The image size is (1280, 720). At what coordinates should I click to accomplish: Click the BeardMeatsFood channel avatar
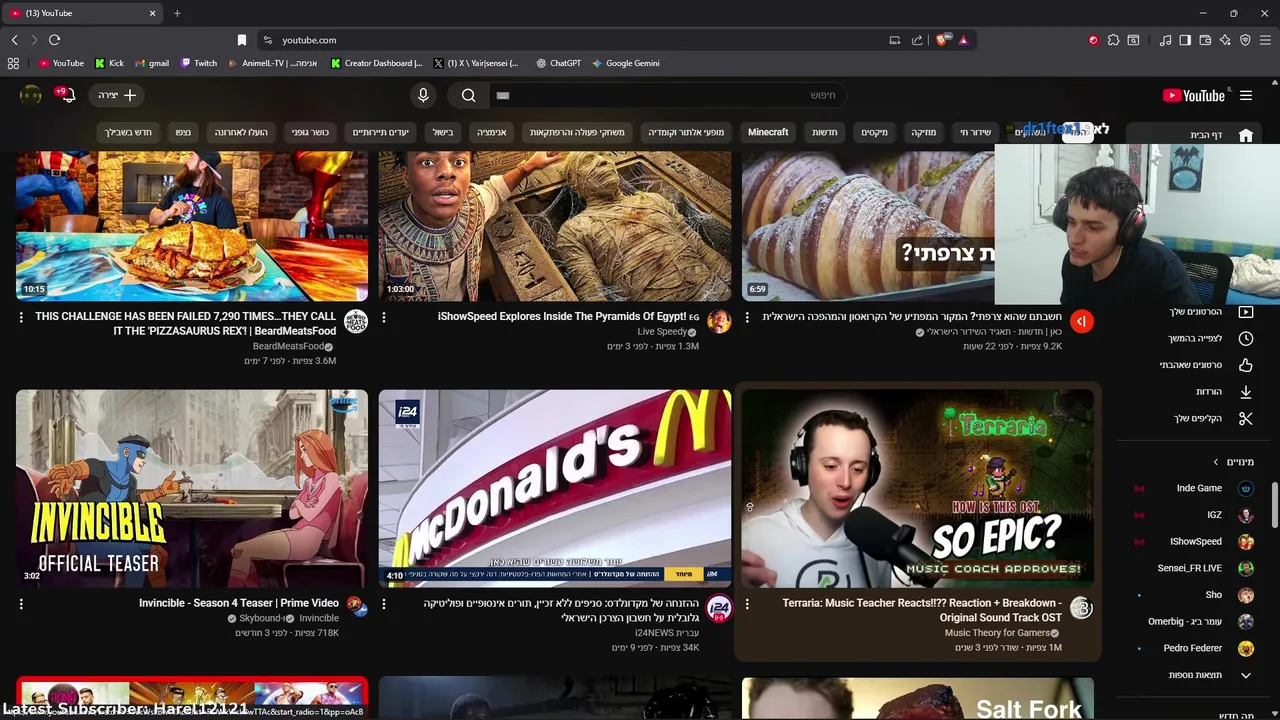[x=356, y=321]
